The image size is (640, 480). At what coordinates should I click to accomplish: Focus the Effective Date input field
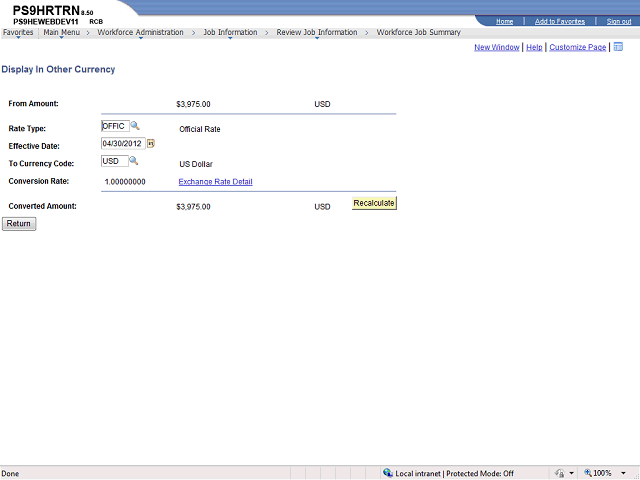tap(123, 144)
